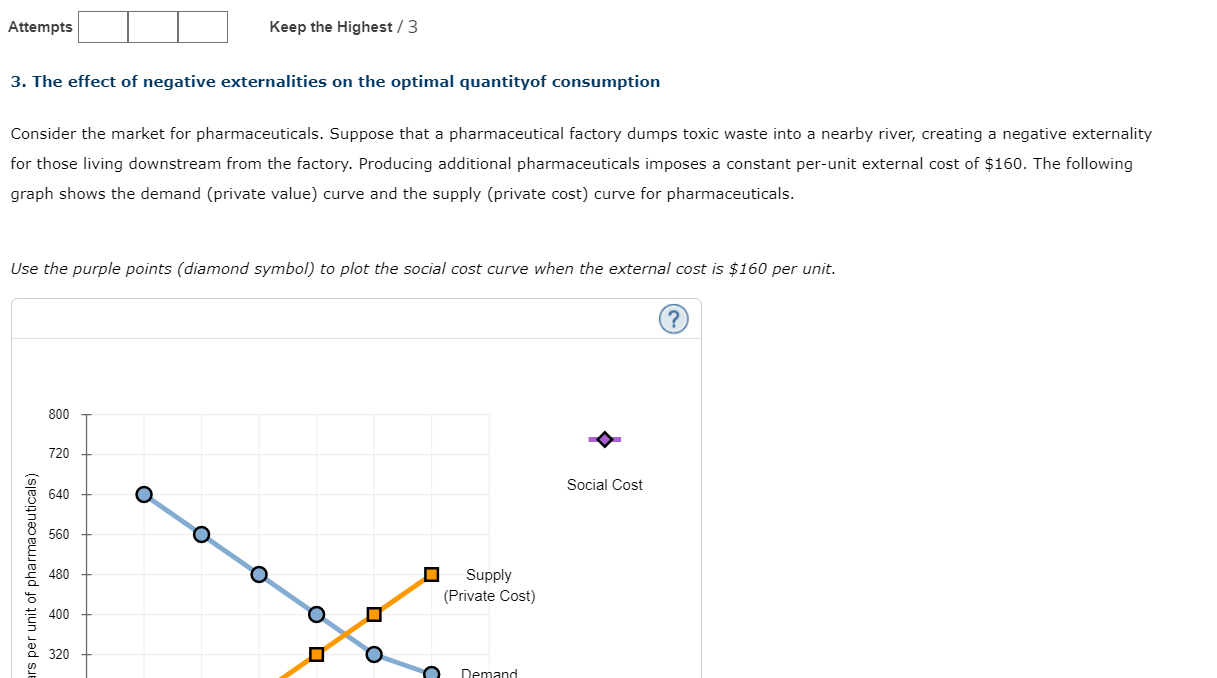Viewport: 1217px width, 678px height.
Task: Click the middle Attempts input box
Action: (152, 27)
